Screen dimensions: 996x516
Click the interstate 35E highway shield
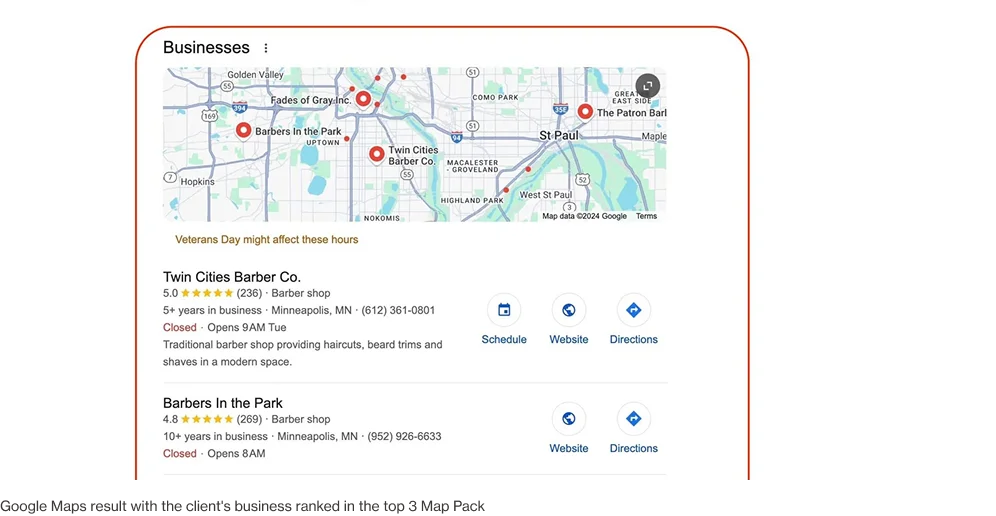click(560, 108)
